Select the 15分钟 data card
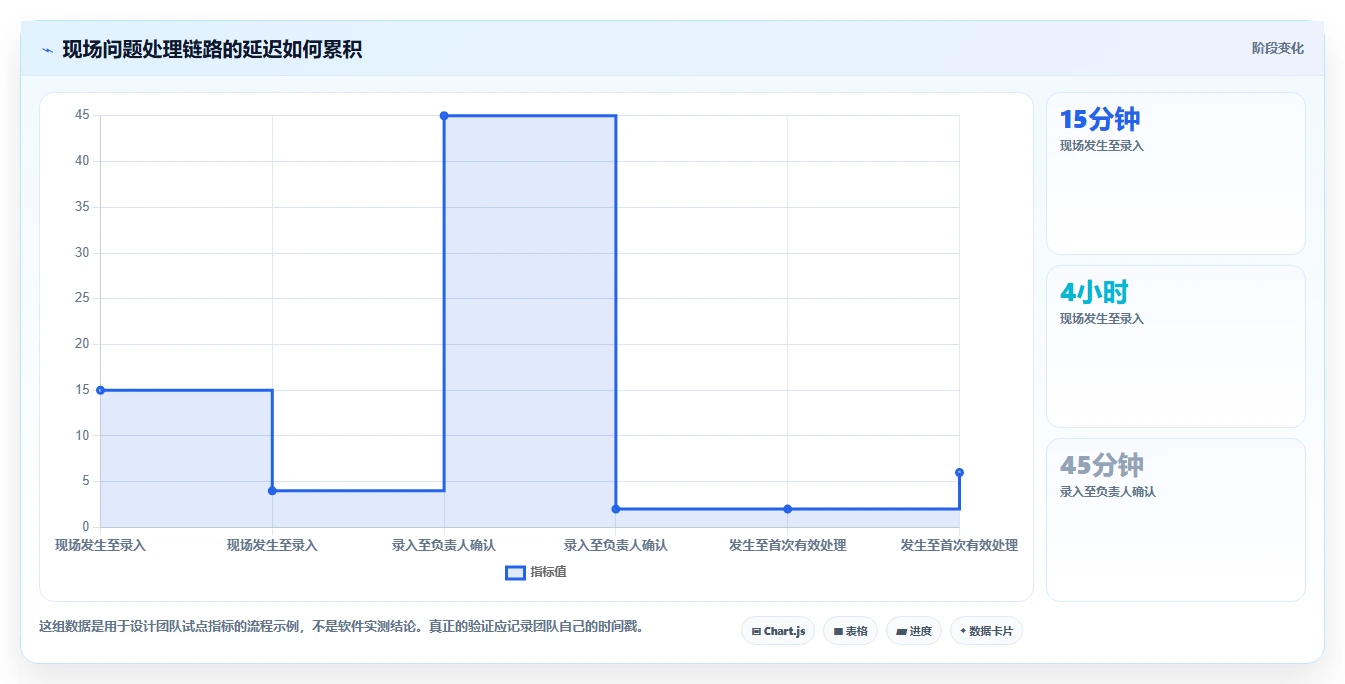This screenshot has width=1345, height=684. point(1176,174)
